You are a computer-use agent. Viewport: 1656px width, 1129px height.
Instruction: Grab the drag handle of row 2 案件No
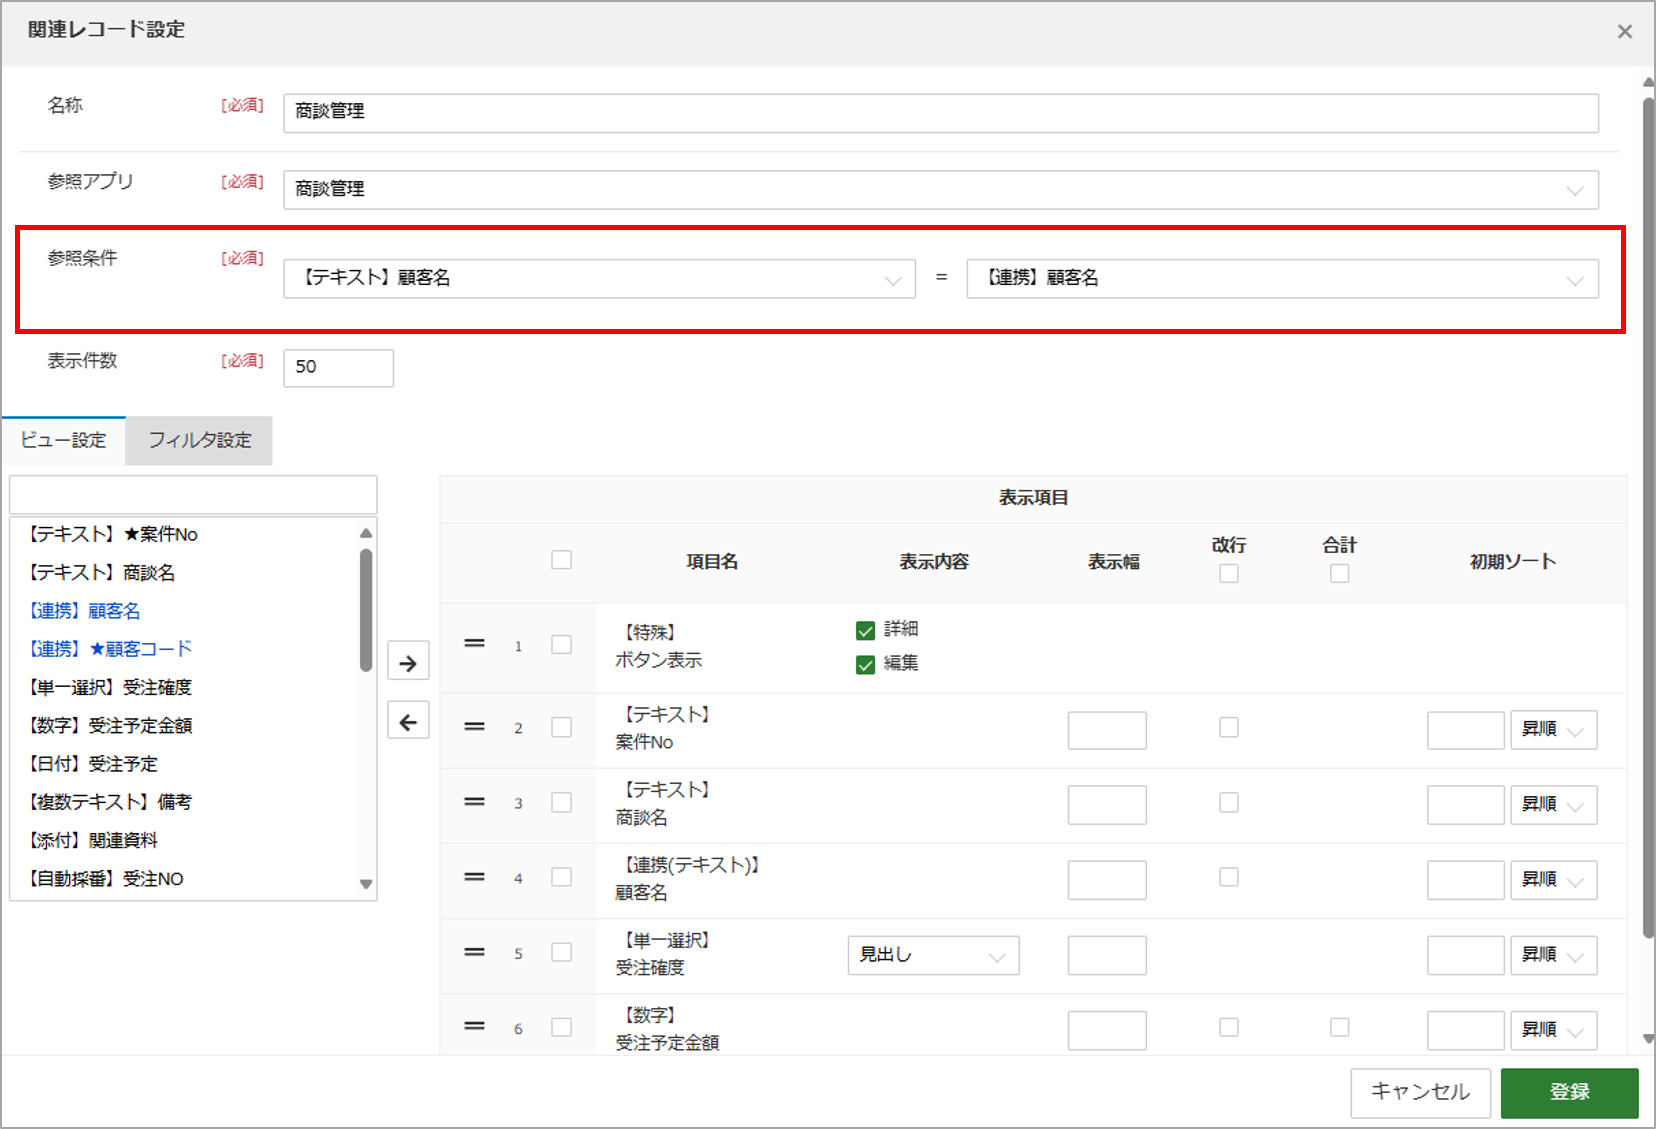474,727
